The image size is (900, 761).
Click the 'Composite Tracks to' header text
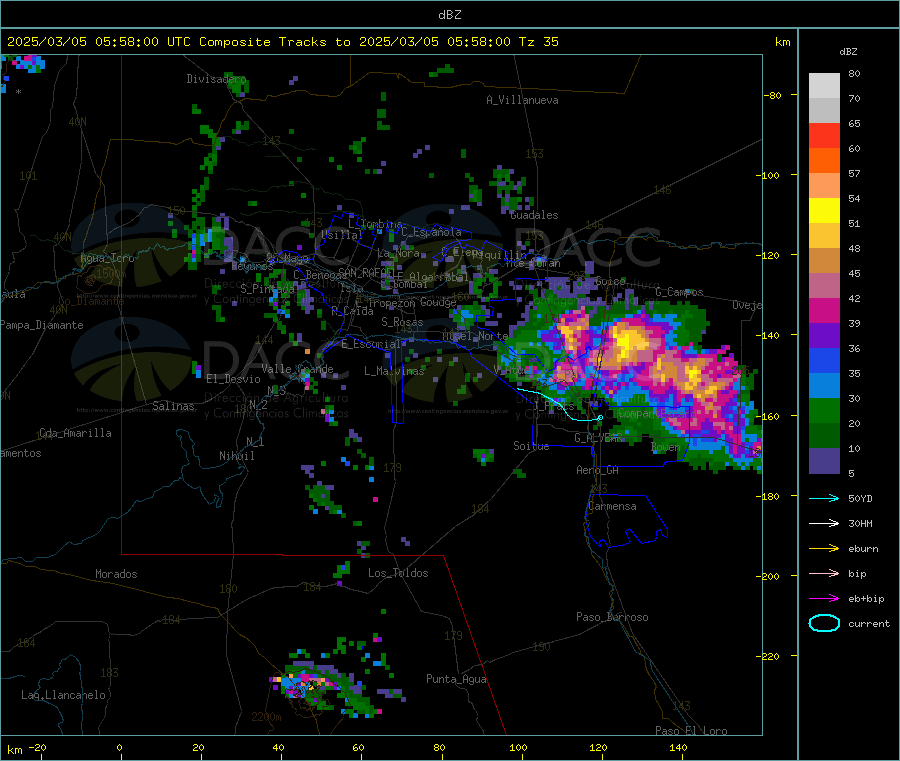coord(274,42)
